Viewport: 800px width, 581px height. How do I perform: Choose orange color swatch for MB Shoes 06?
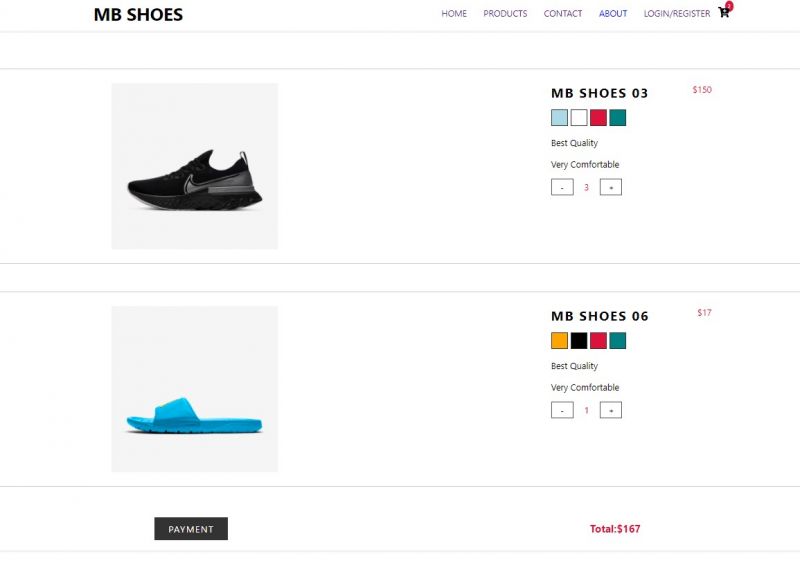(x=559, y=341)
